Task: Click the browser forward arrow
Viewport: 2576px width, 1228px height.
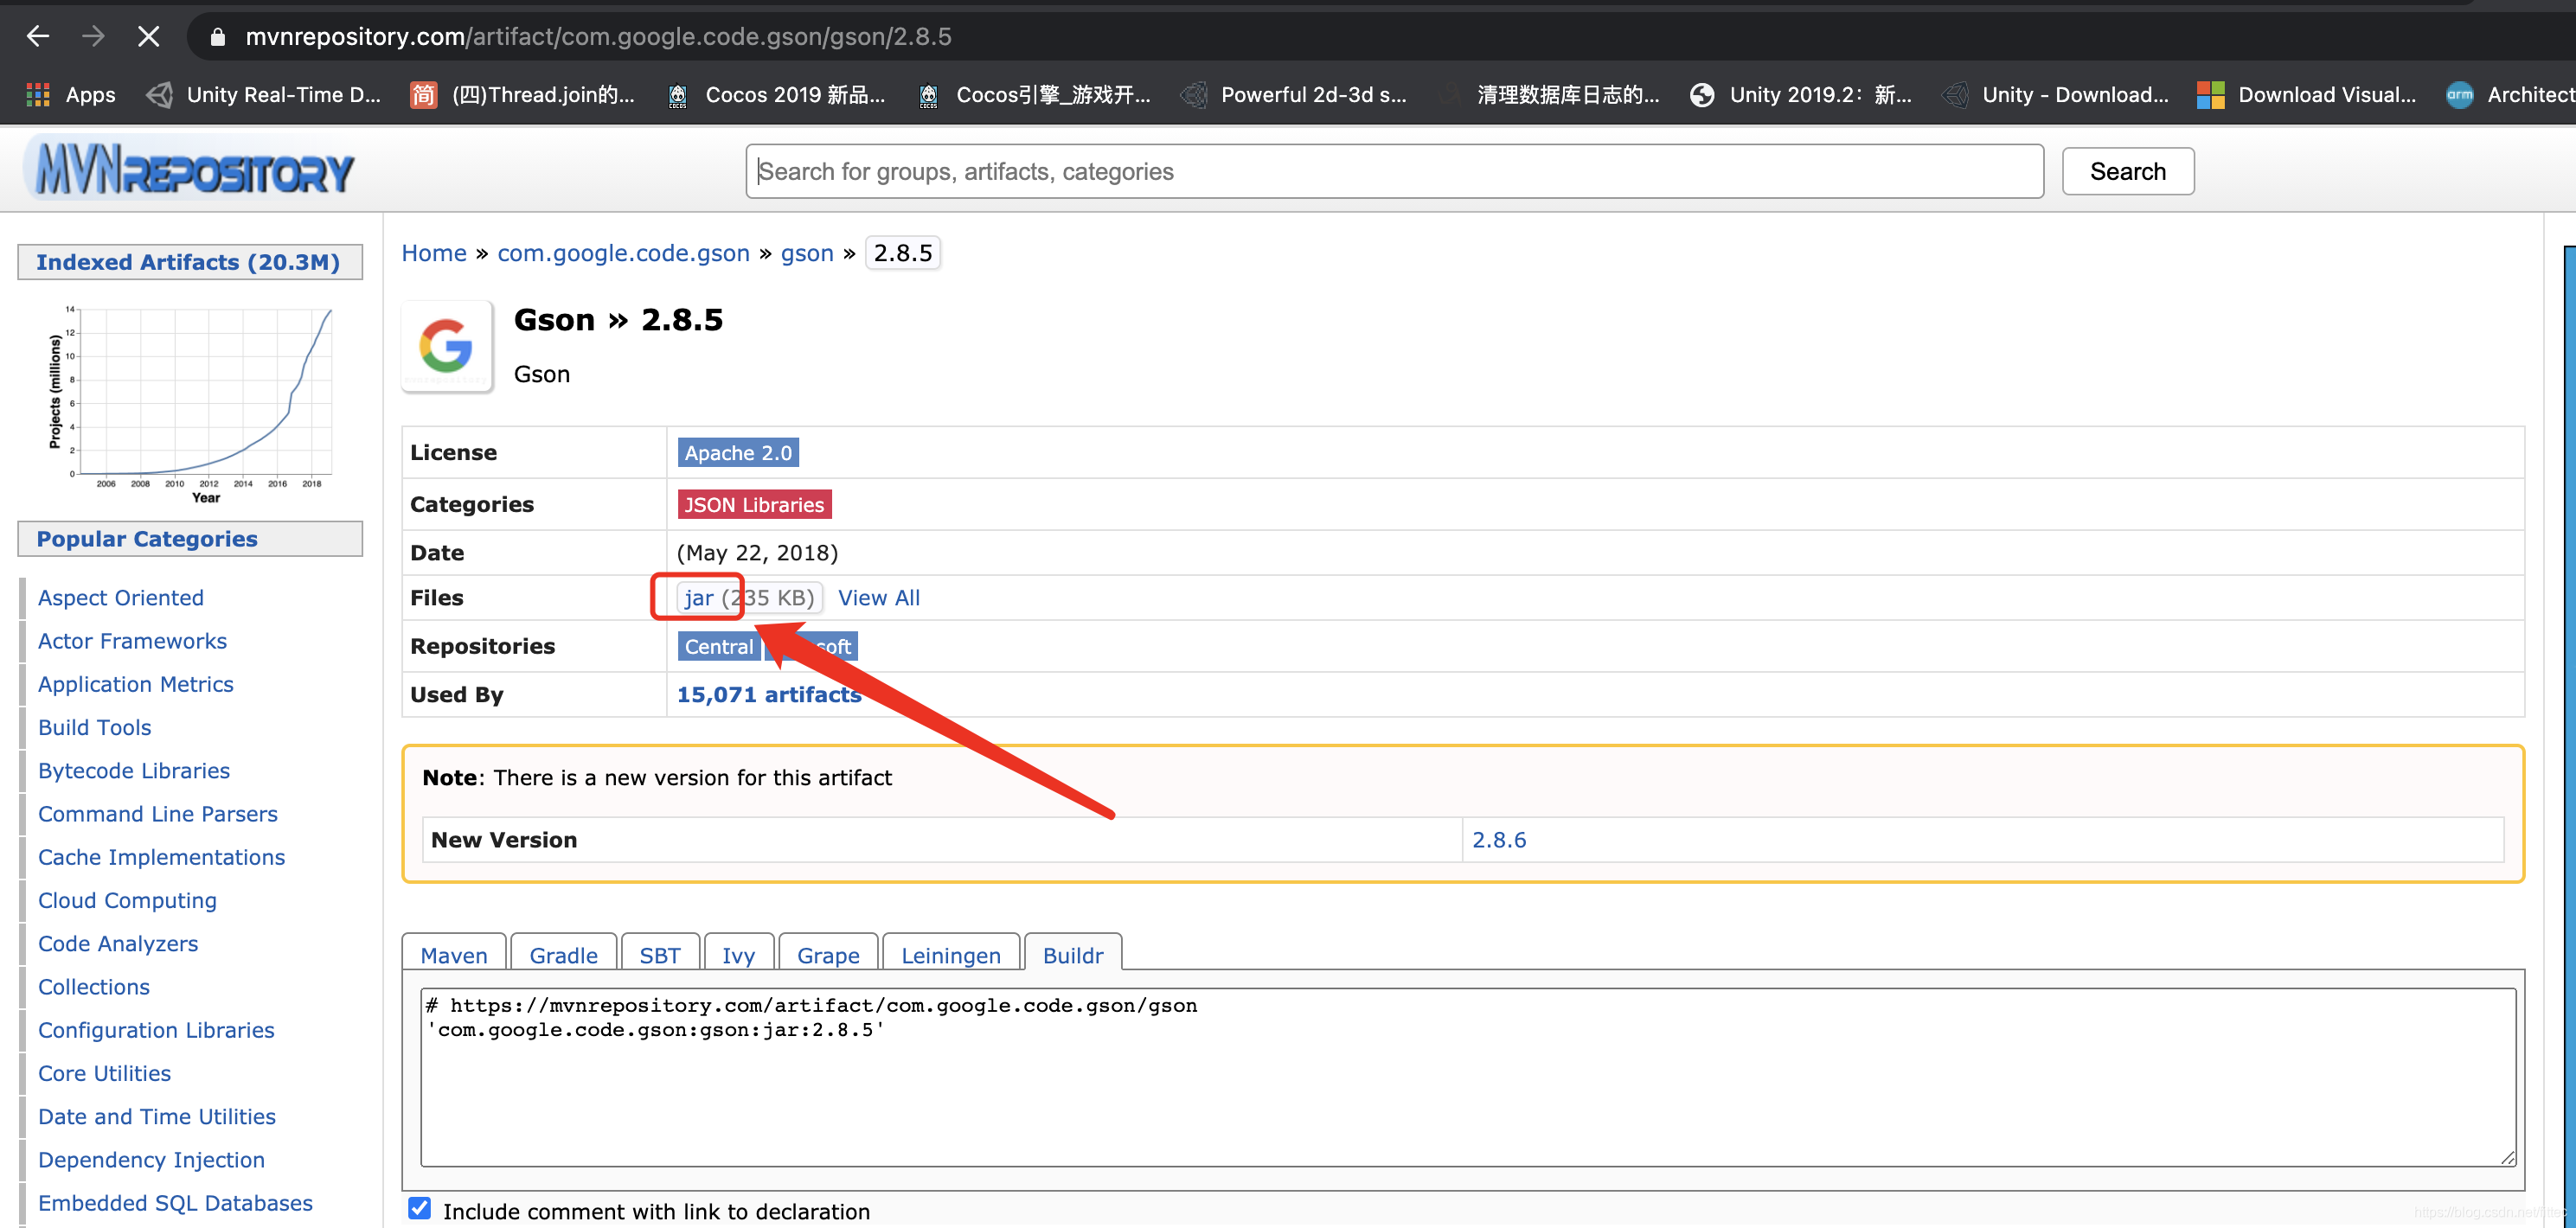Action: pos(93,37)
